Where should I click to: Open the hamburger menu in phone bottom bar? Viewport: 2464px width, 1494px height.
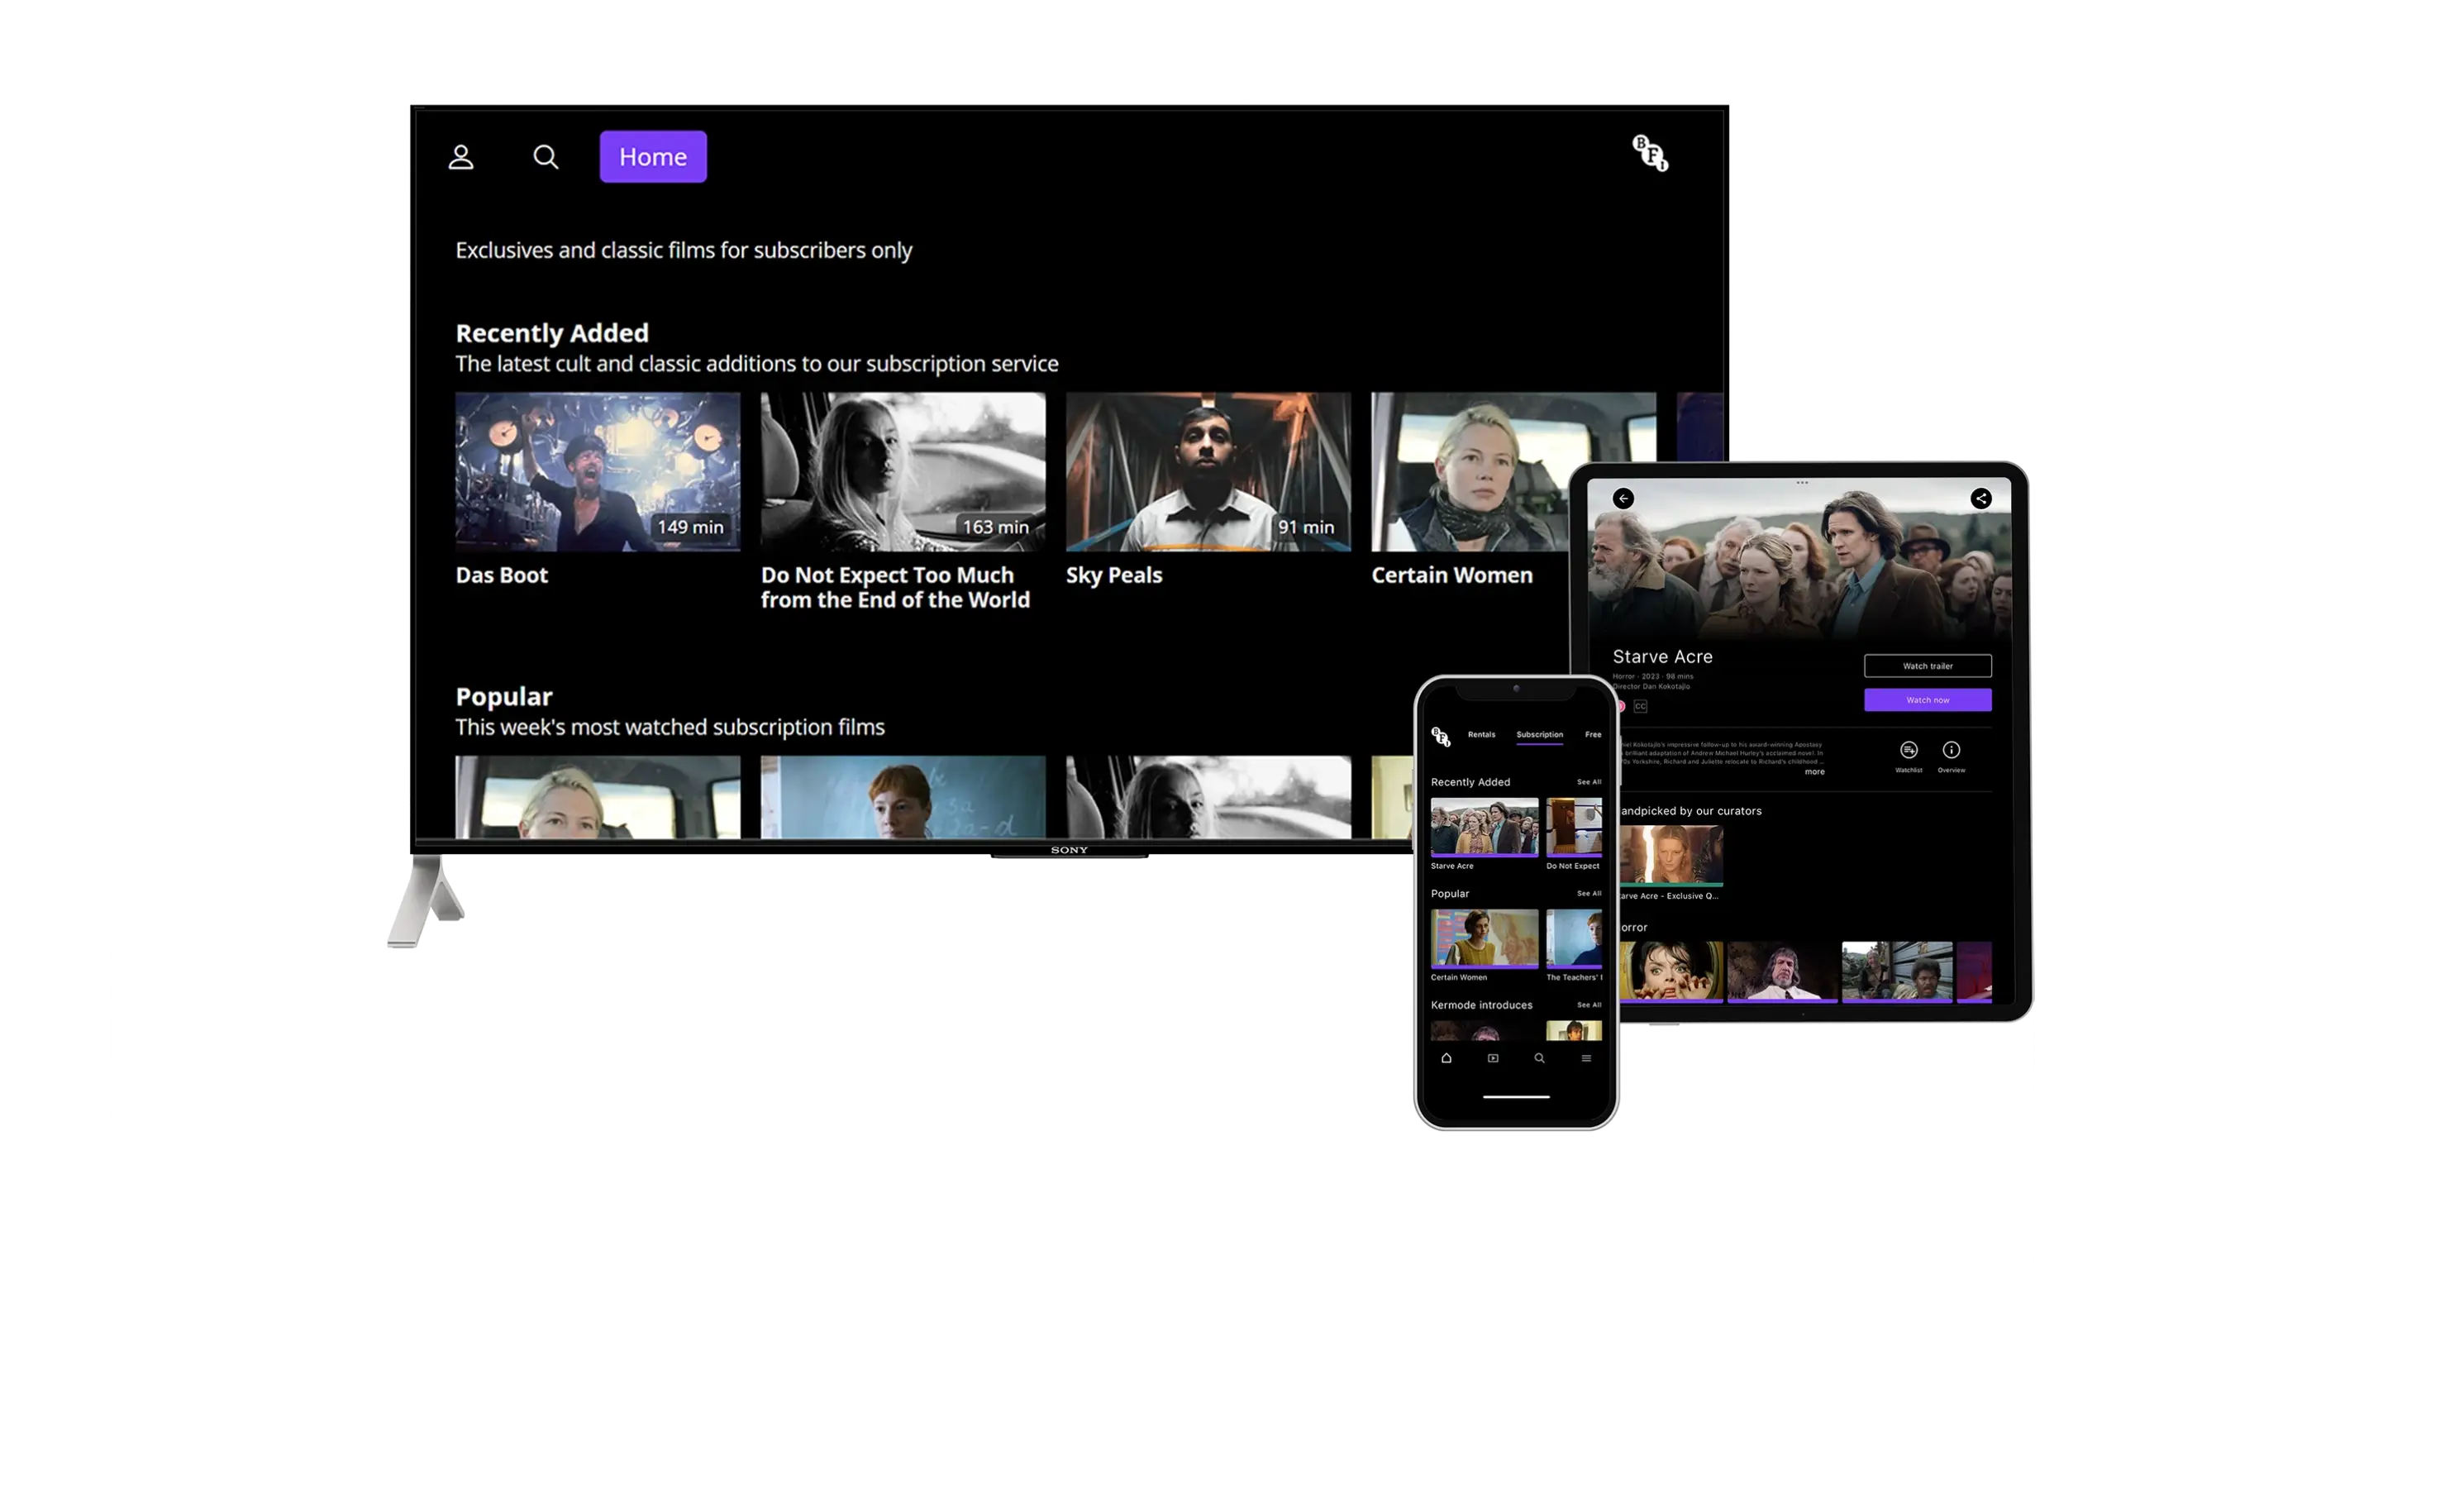(x=1586, y=1059)
